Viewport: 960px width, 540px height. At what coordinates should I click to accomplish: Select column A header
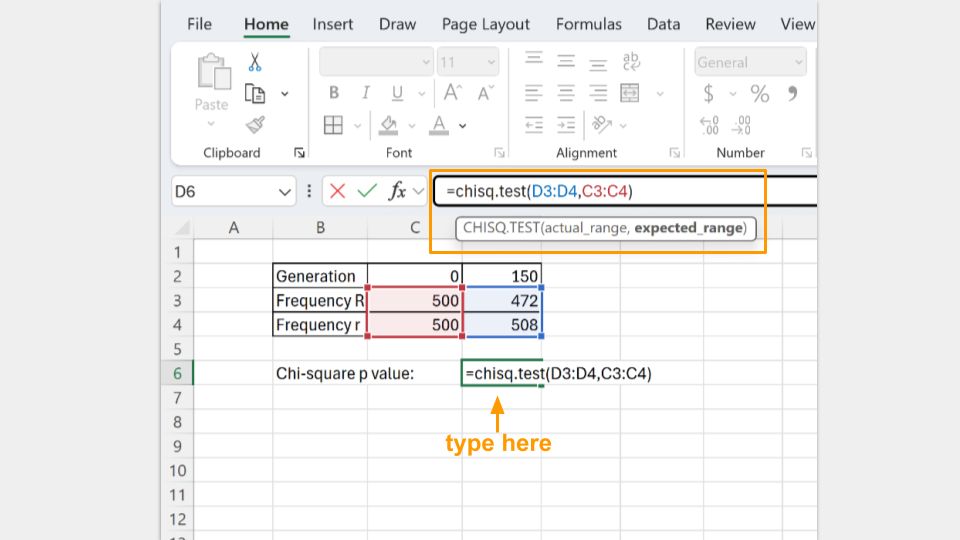pyautogui.click(x=233, y=228)
